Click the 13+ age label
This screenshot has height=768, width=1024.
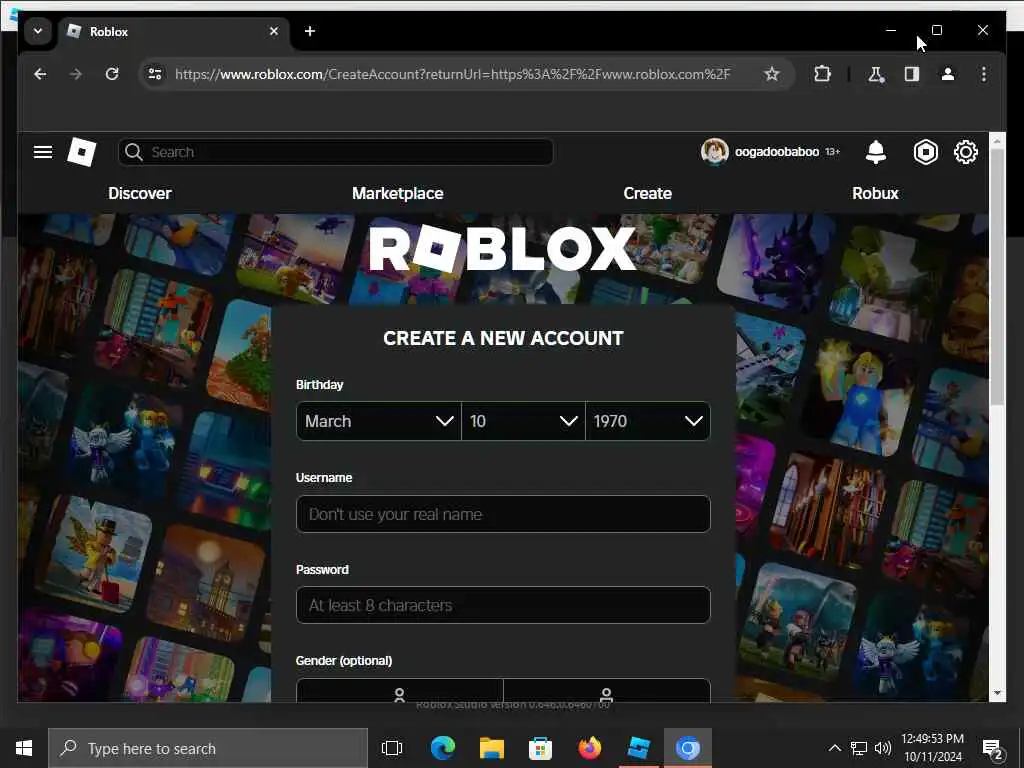(833, 152)
